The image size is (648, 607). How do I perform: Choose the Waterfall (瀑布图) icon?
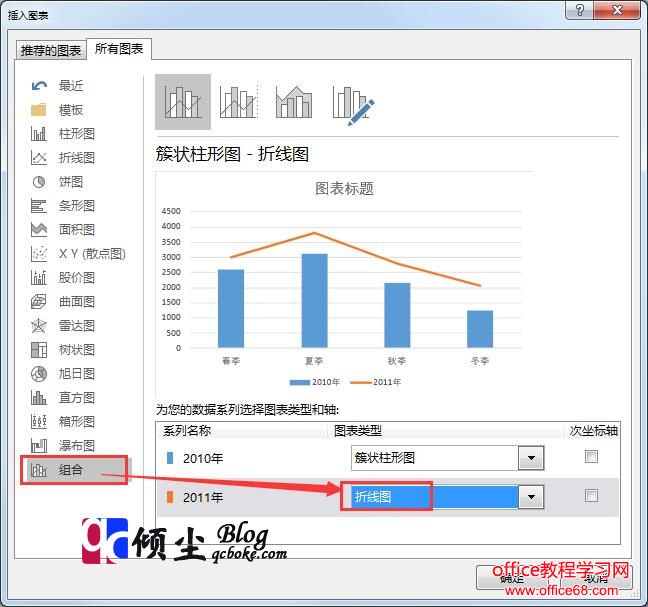tap(39, 445)
